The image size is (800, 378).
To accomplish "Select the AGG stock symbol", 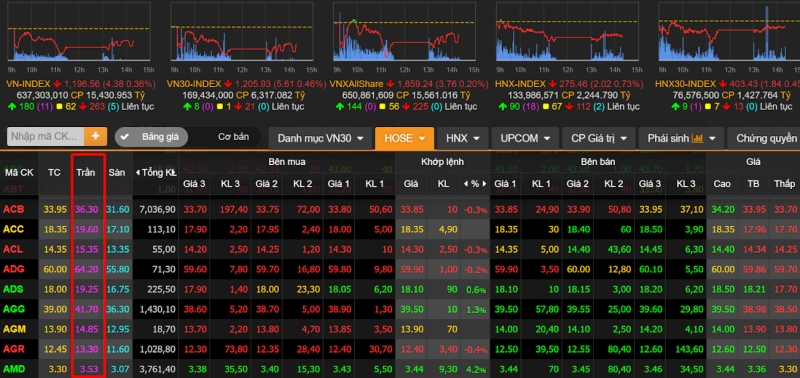I will [x=14, y=309].
